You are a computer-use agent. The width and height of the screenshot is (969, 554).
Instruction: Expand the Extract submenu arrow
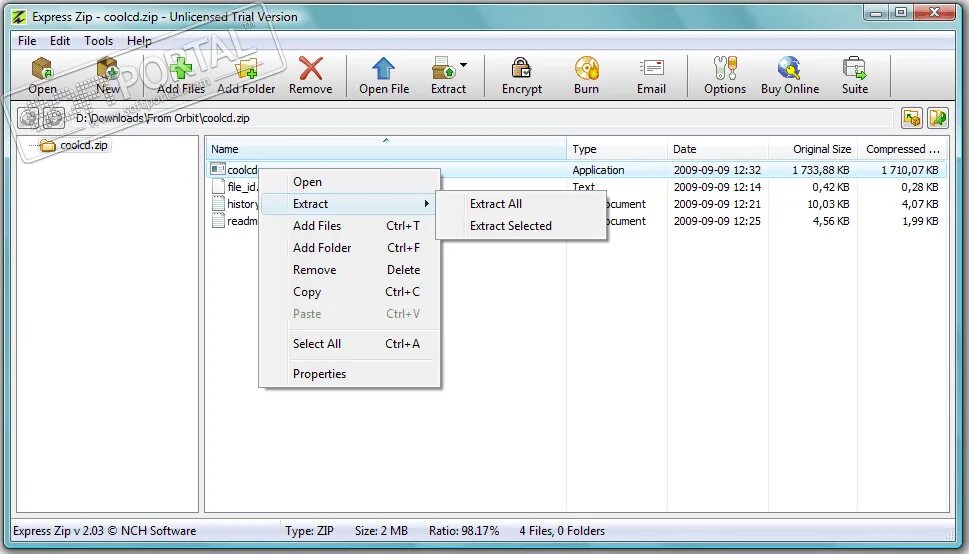(426, 203)
